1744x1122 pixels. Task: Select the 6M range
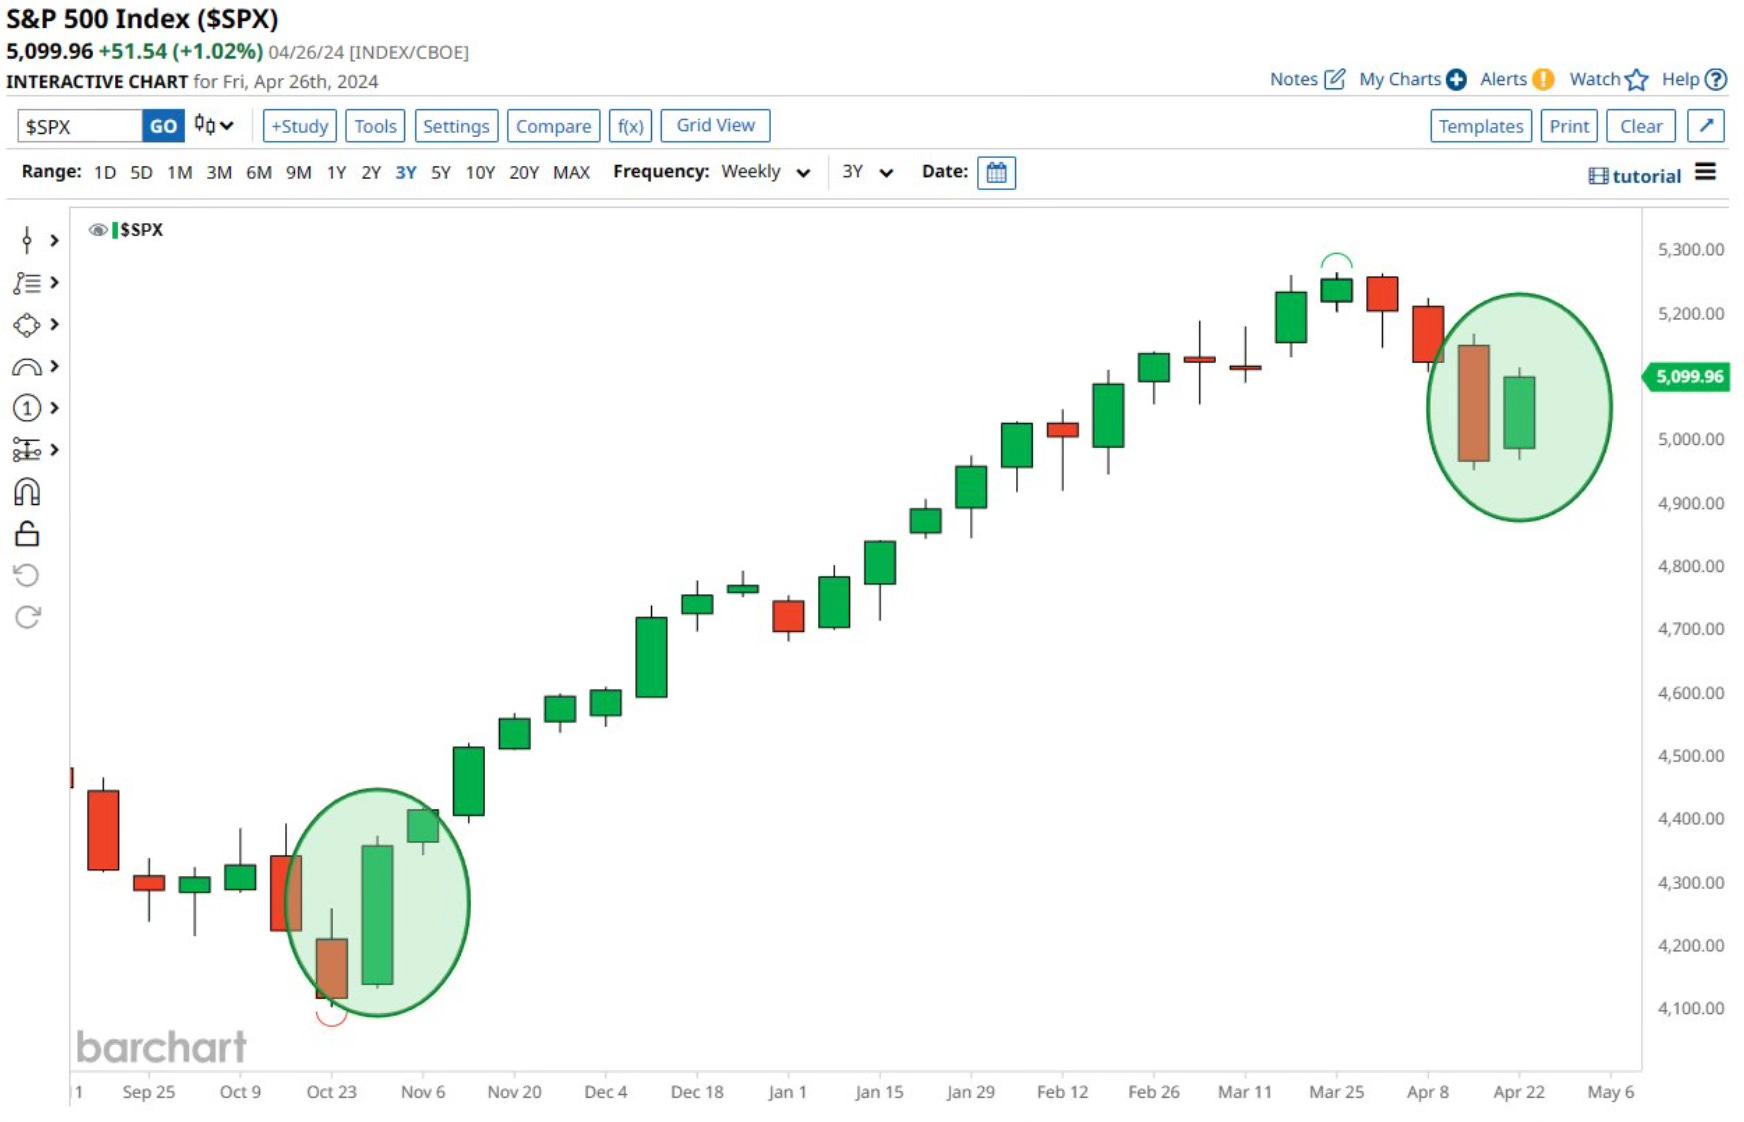click(259, 172)
